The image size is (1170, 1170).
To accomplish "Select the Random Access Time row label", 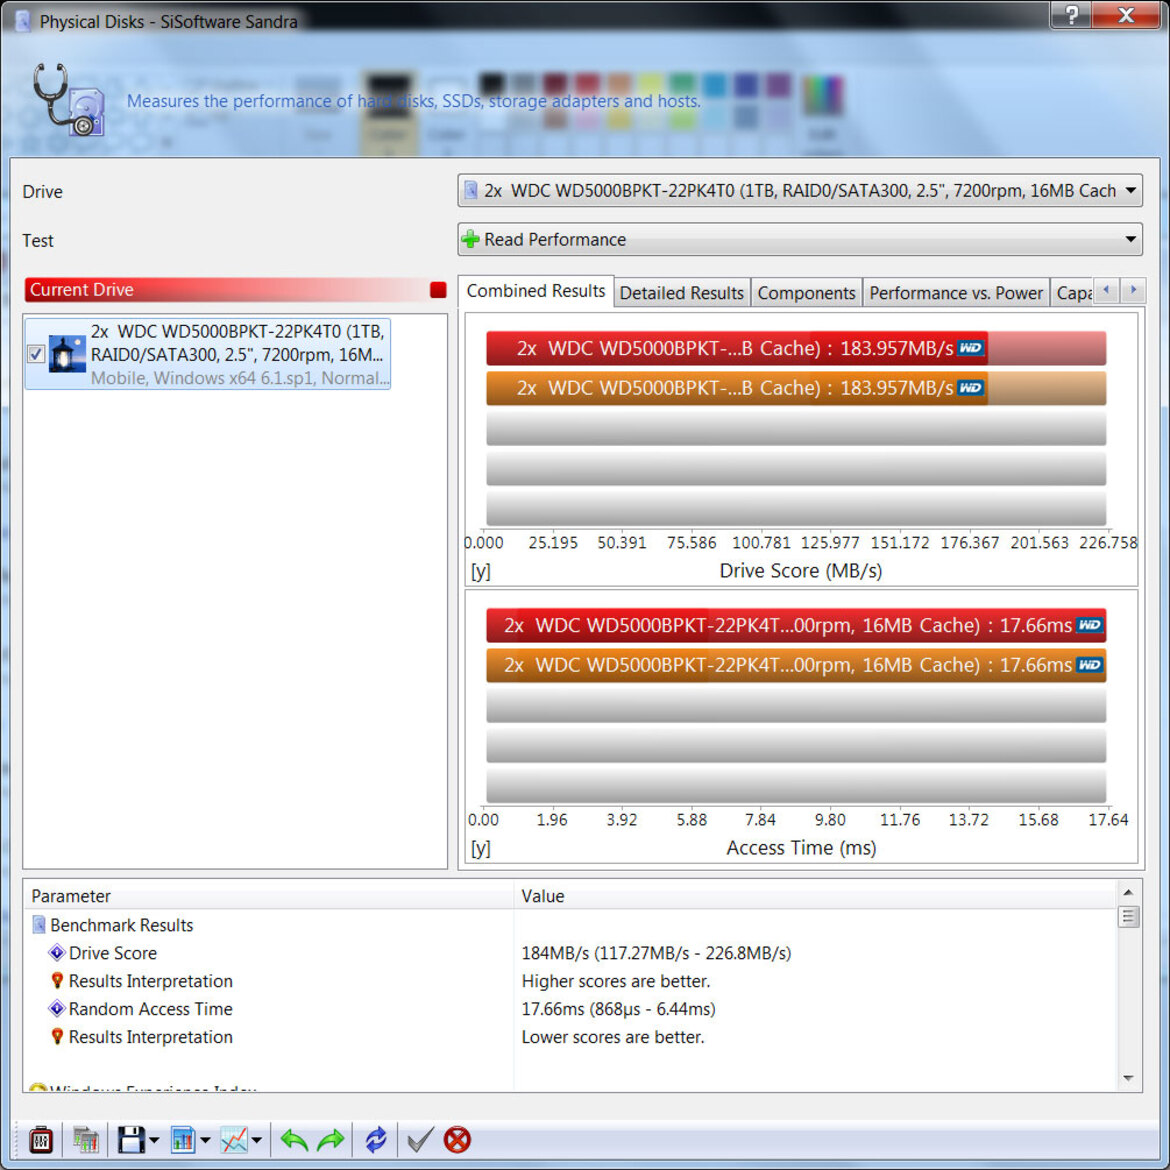I will [x=151, y=1009].
